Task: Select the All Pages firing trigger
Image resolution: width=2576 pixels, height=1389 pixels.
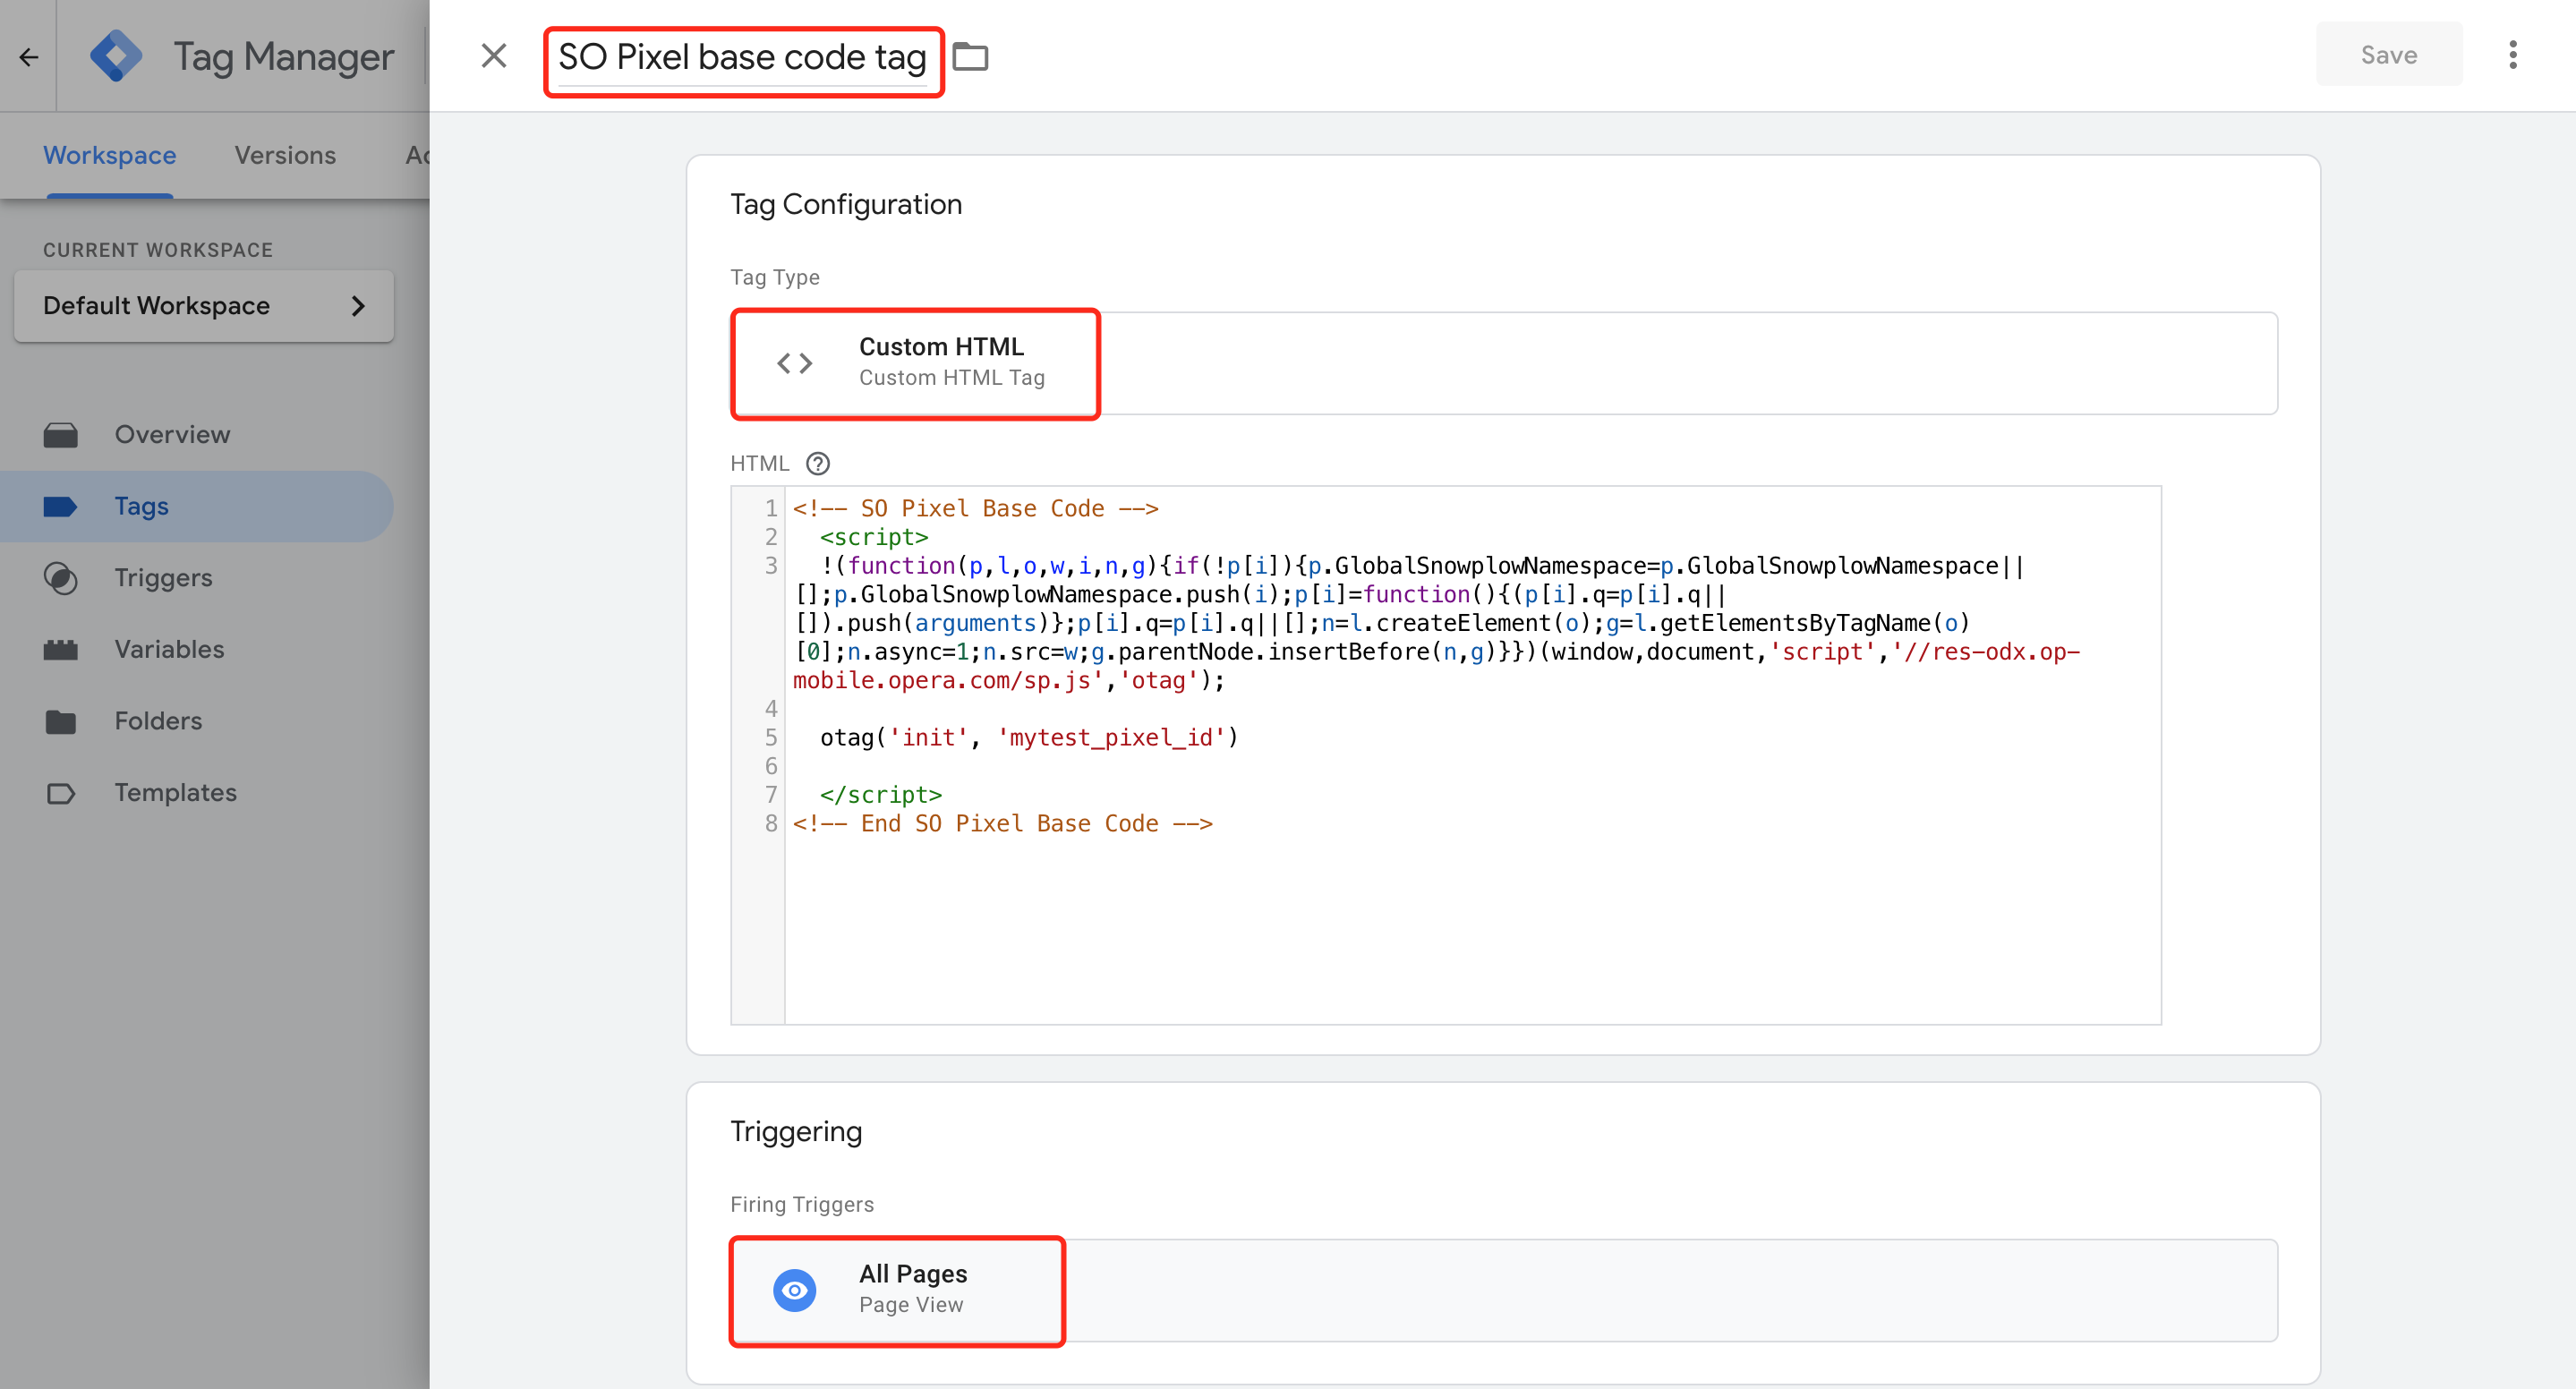Action: click(912, 1288)
